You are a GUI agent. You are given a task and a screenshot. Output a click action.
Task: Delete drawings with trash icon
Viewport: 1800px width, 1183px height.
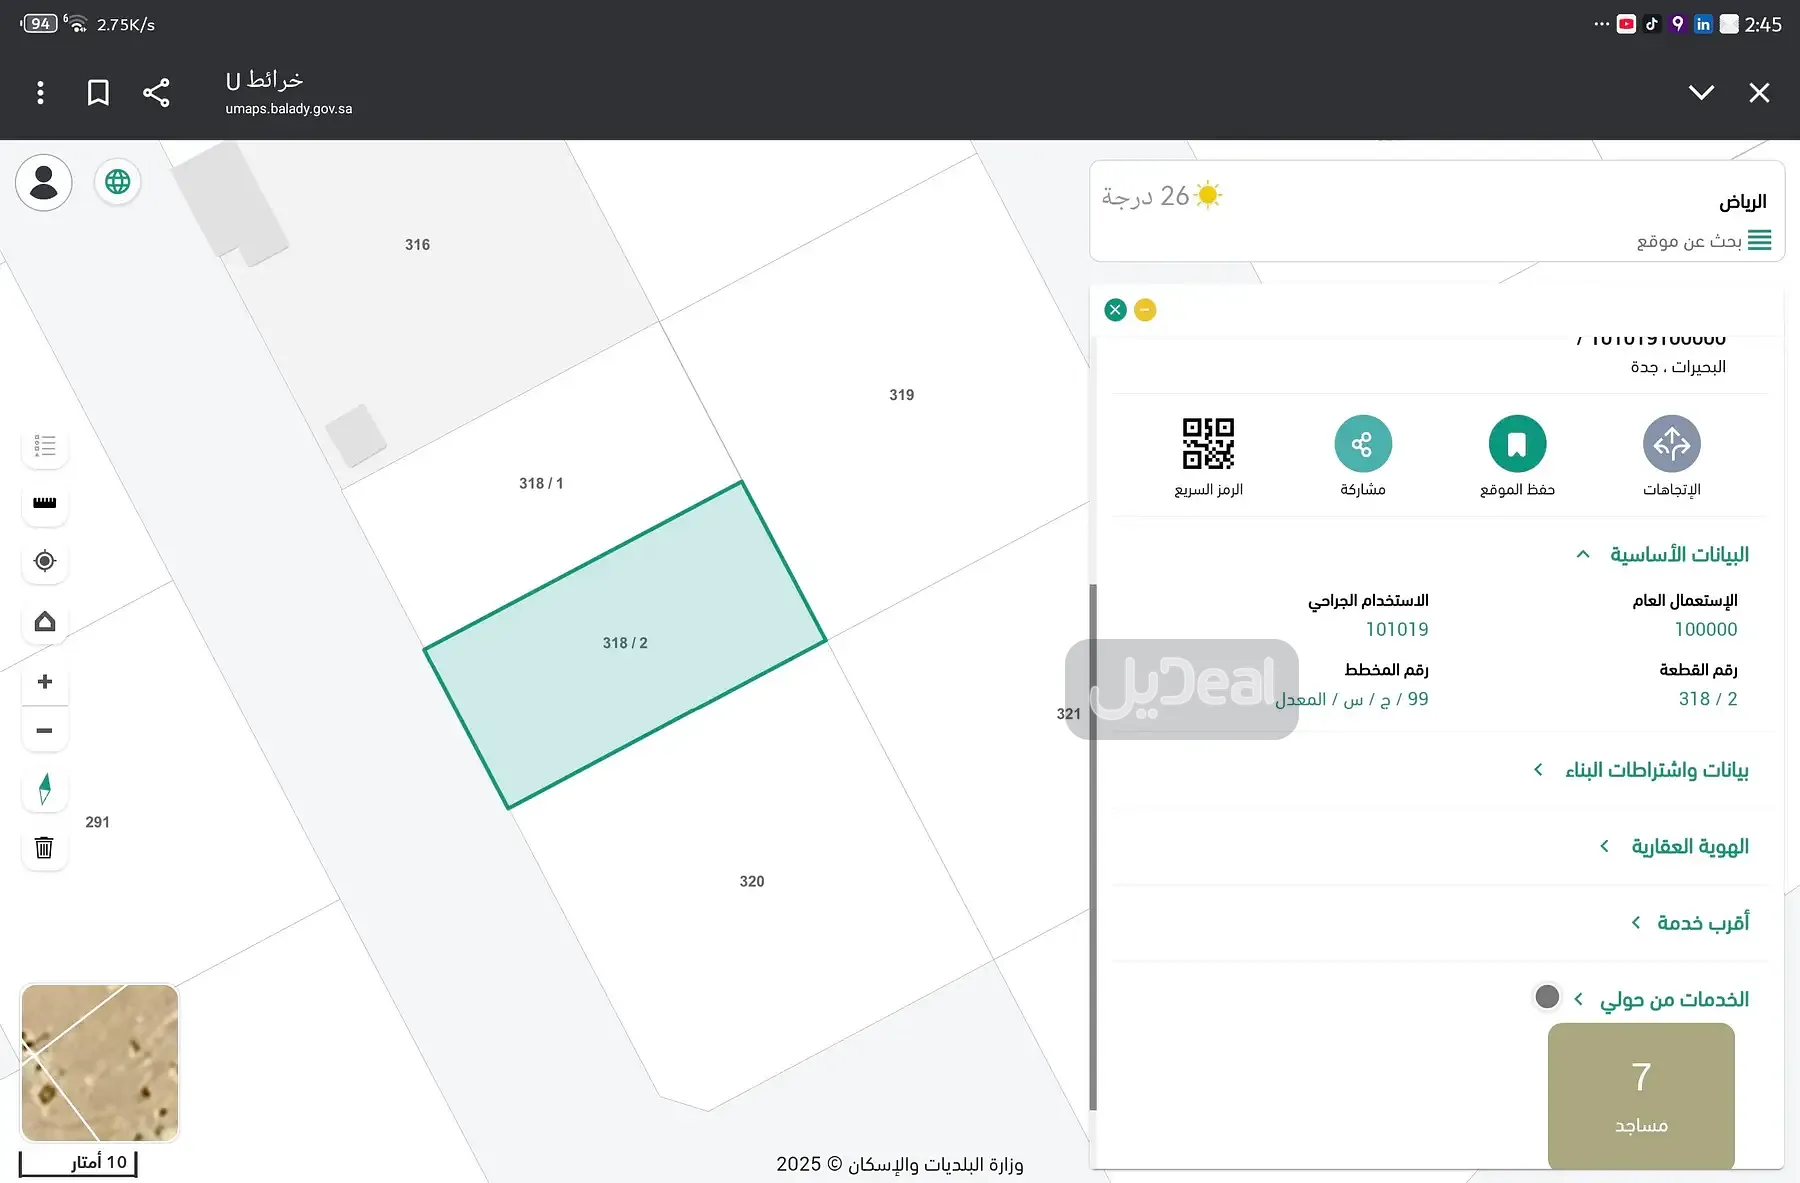click(x=45, y=848)
